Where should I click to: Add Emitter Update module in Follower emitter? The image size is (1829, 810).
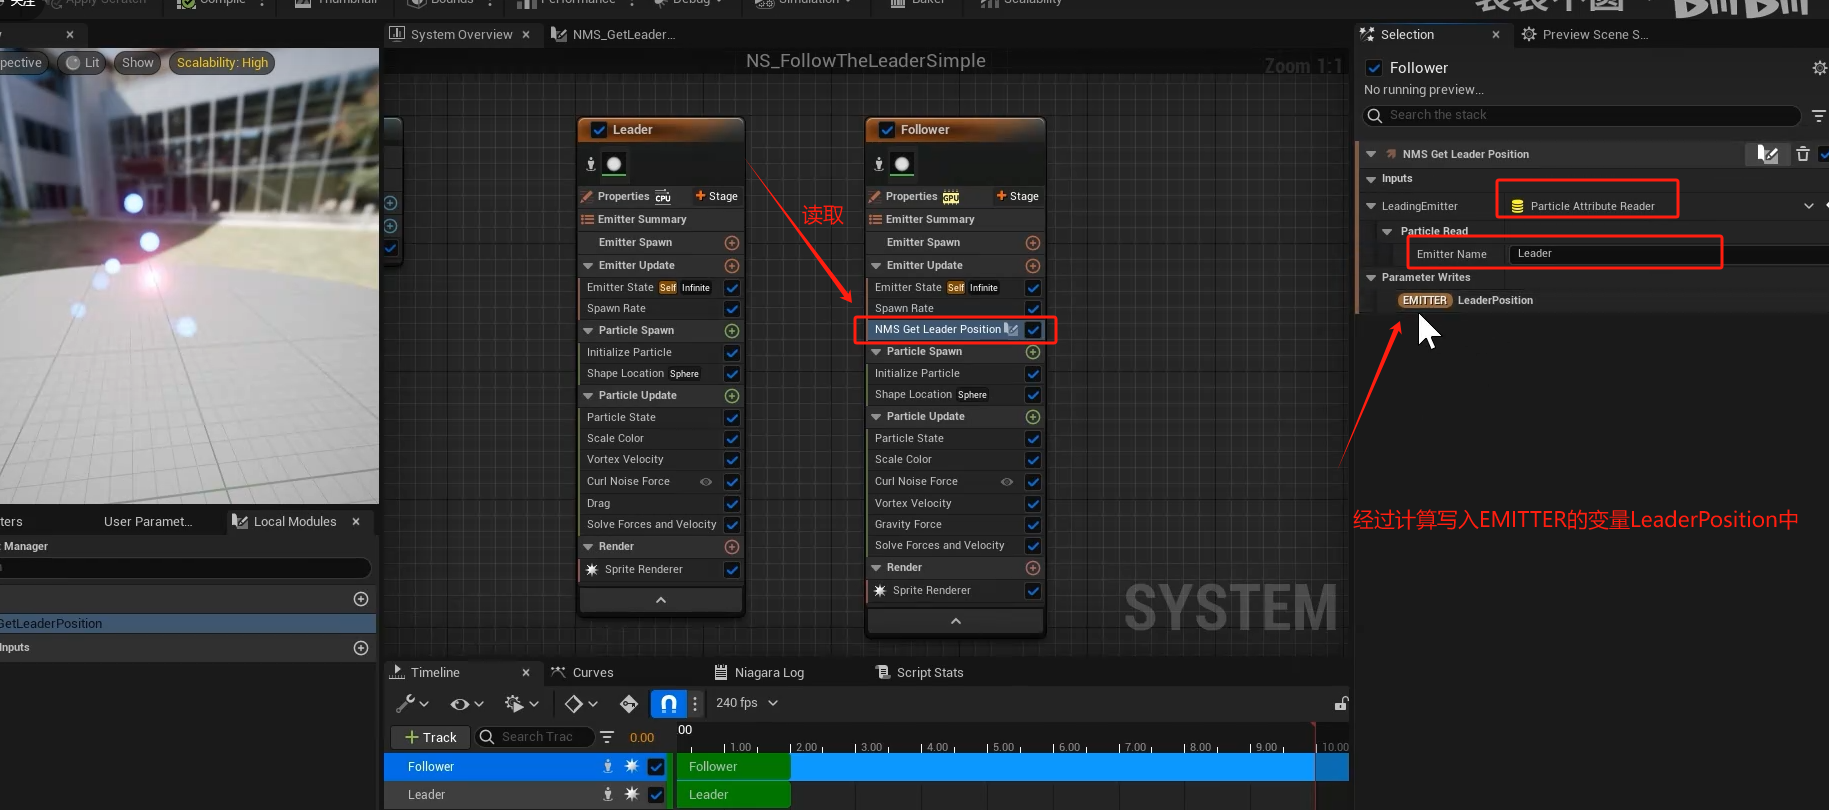(x=1033, y=266)
